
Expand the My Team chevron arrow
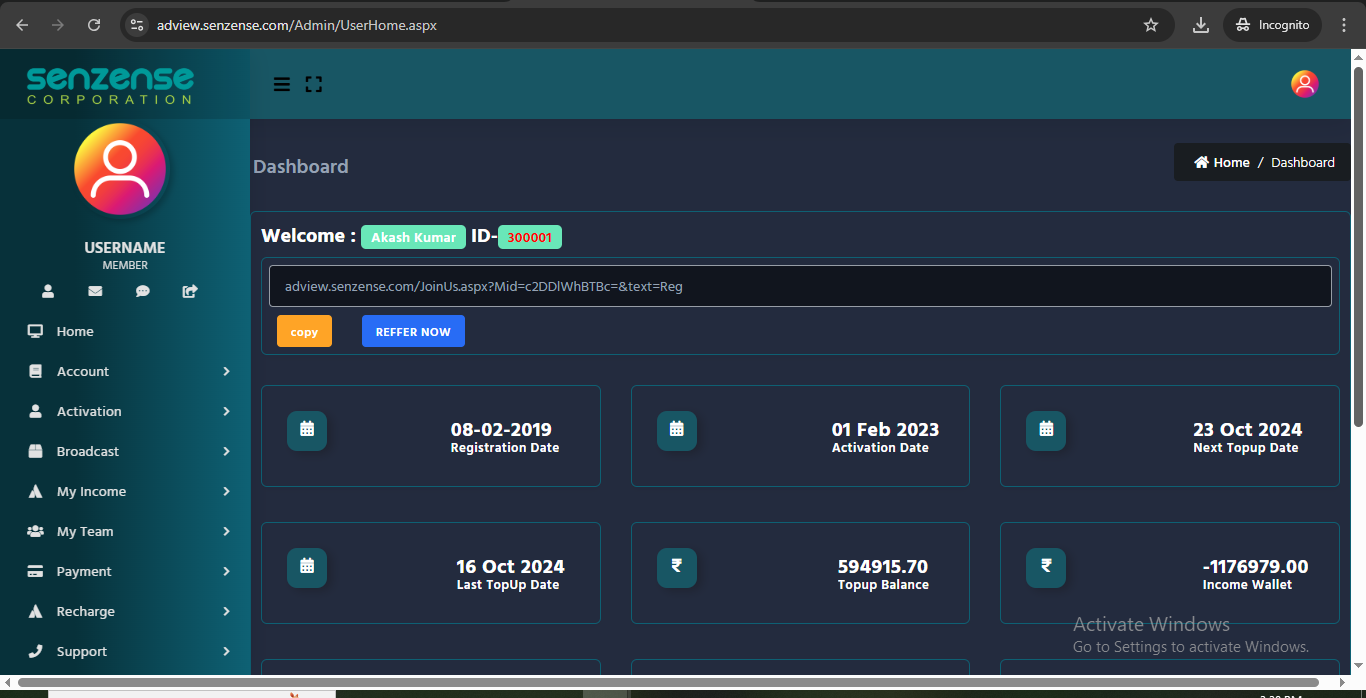coord(226,531)
